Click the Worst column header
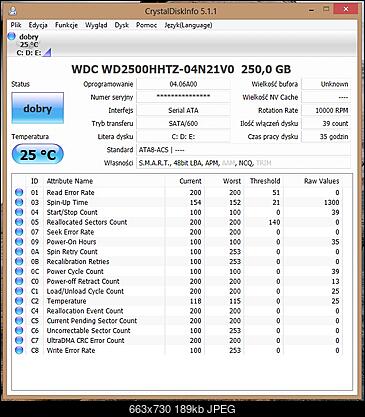 pyautogui.click(x=224, y=181)
